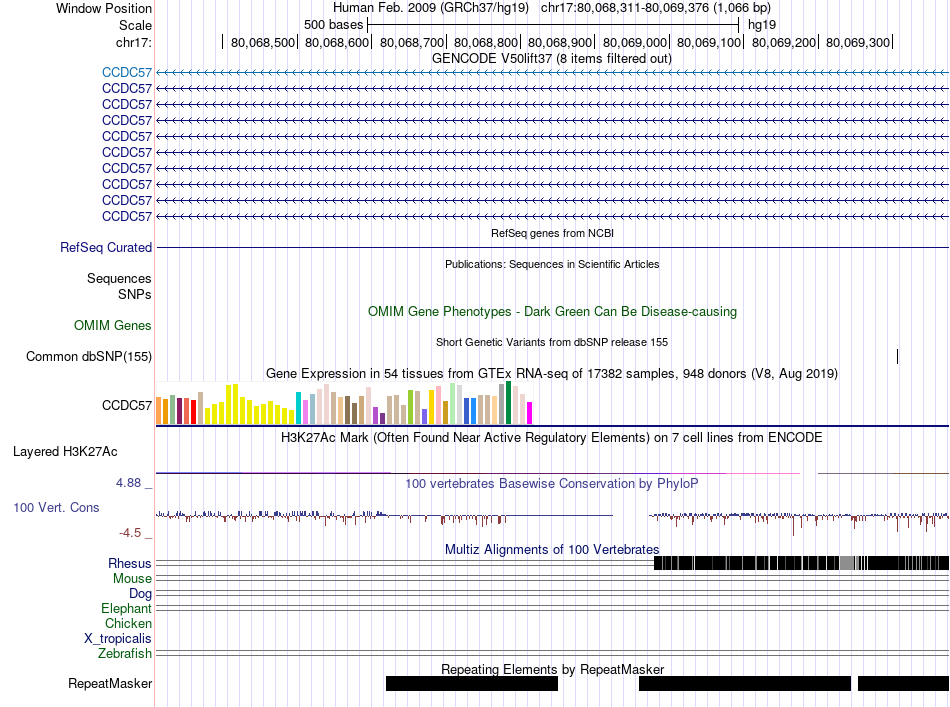
Task: Click the RepeatMasker track label
Action: click(110, 683)
